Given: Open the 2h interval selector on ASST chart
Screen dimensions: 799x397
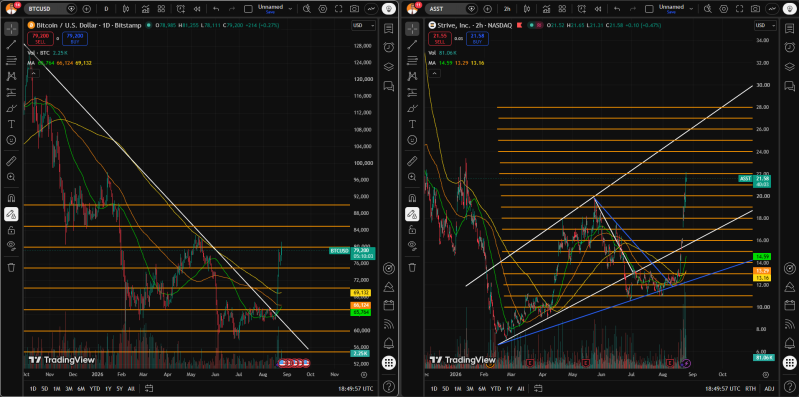Looking at the screenshot, I should 507,9.
